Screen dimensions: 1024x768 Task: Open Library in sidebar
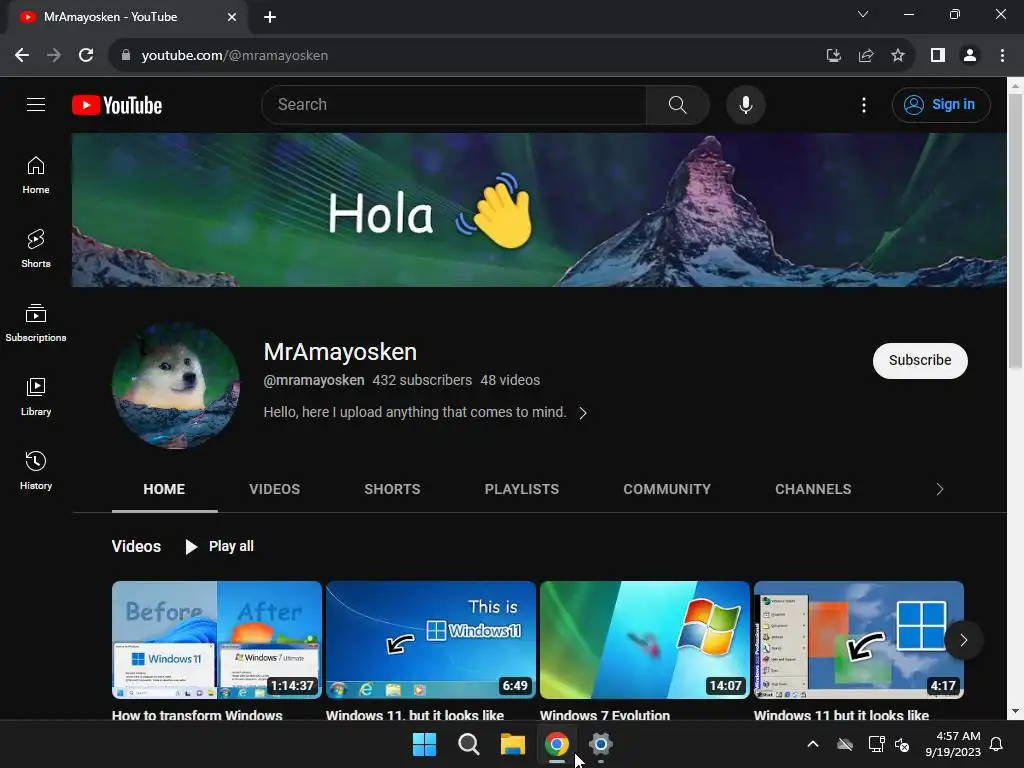(36, 396)
